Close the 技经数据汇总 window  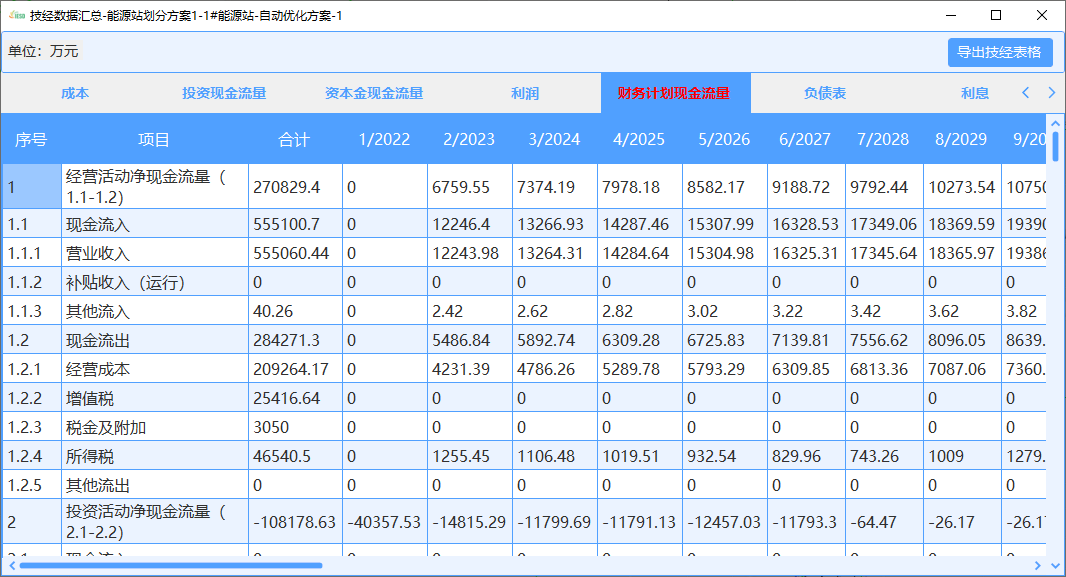pyautogui.click(x=1041, y=15)
